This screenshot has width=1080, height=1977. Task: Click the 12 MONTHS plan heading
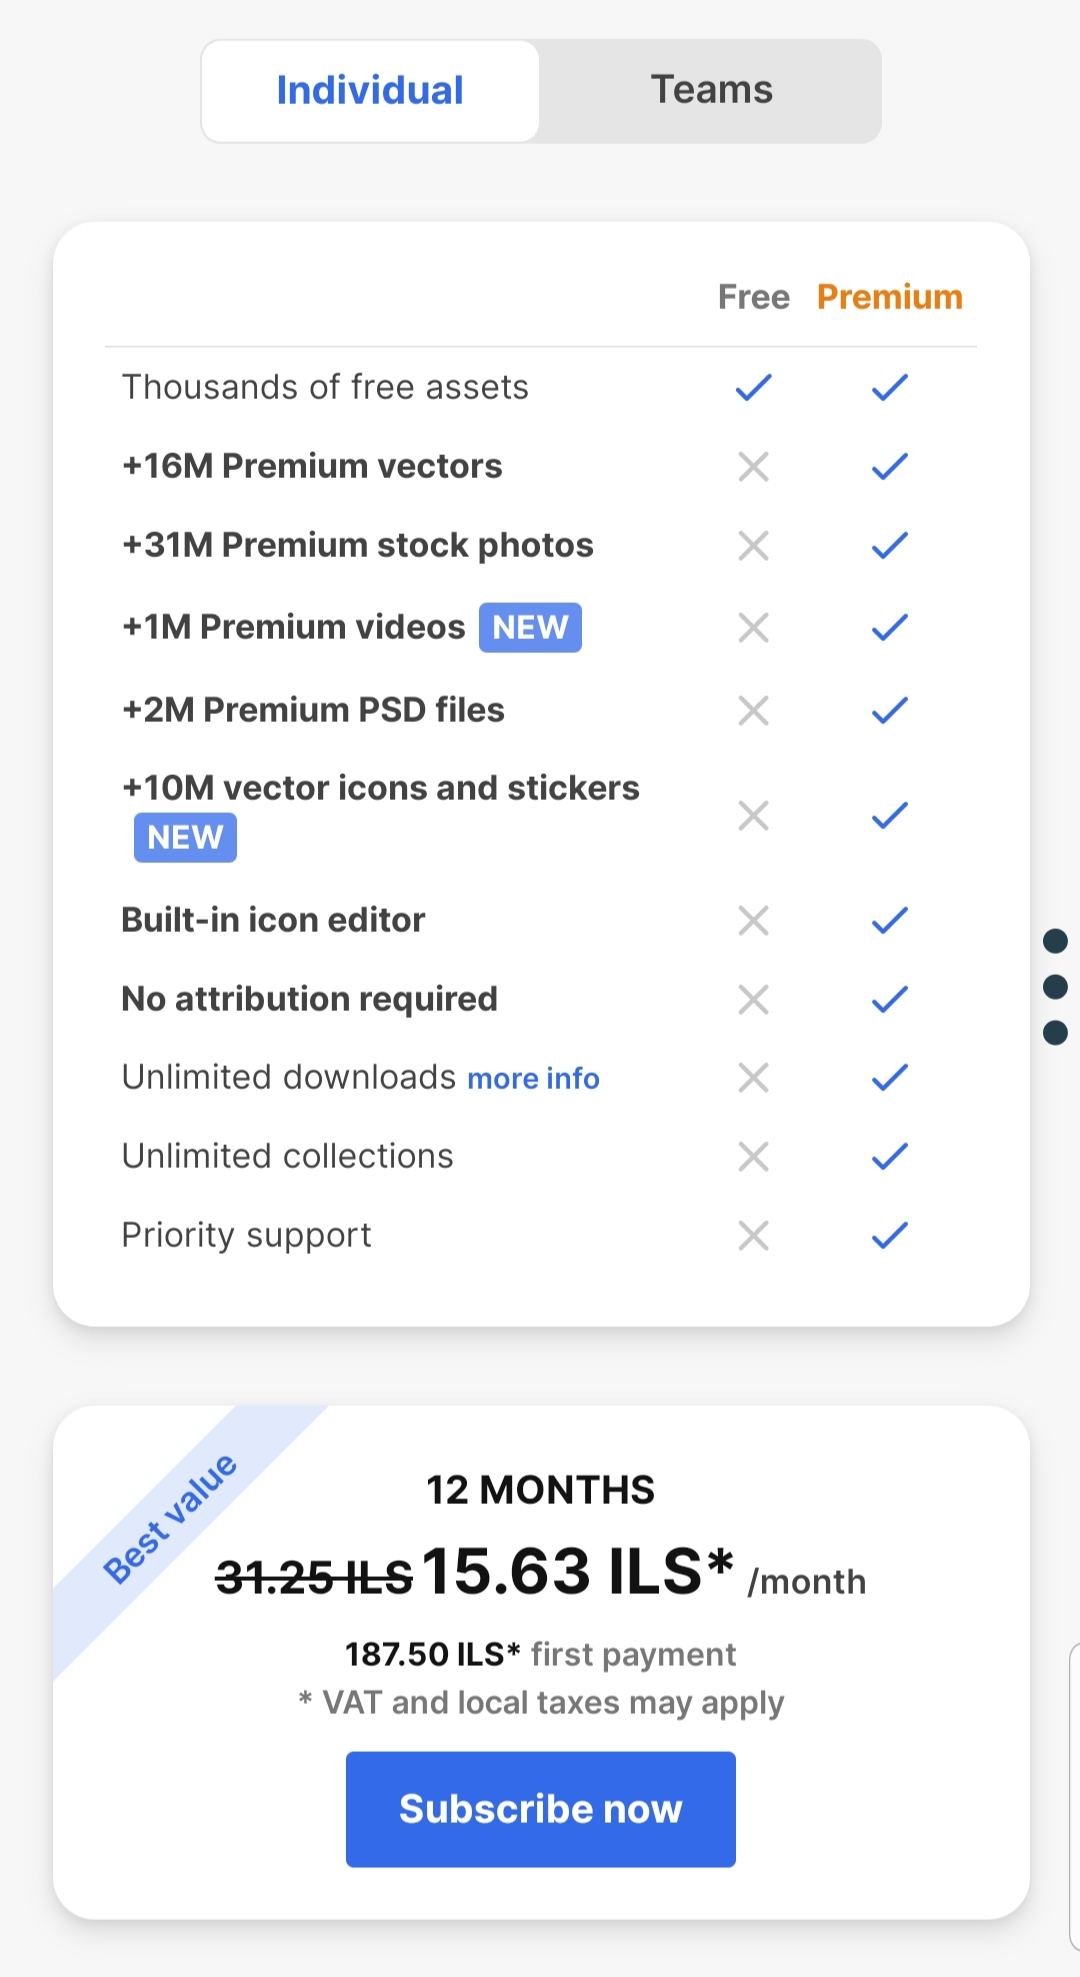[540, 1490]
